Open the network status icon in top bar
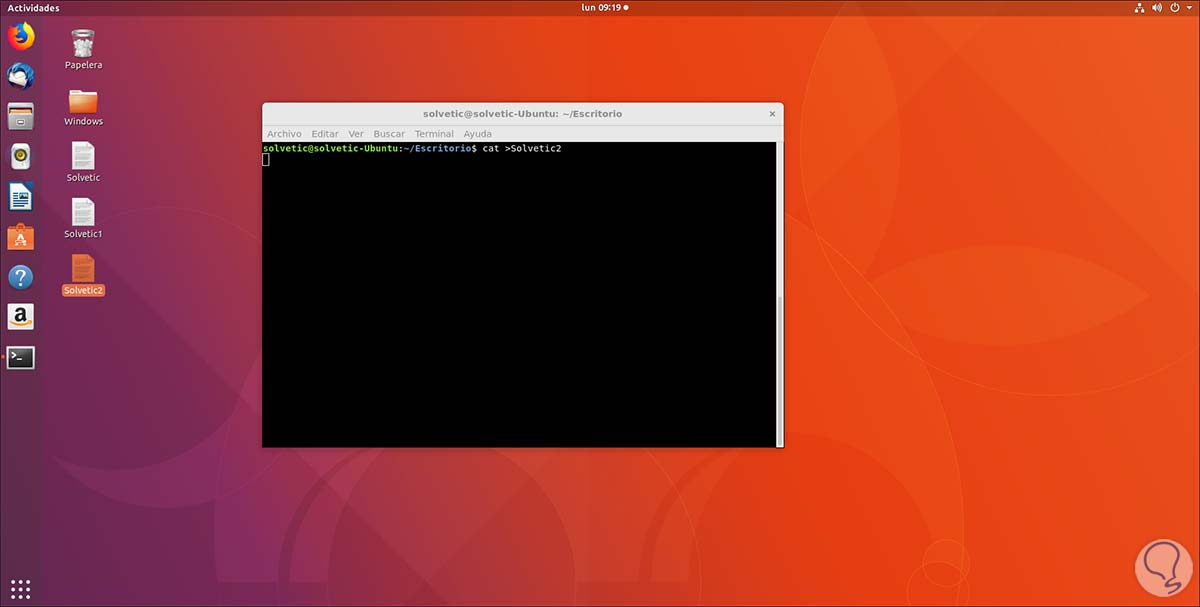The image size is (1200, 607). click(x=1139, y=7)
